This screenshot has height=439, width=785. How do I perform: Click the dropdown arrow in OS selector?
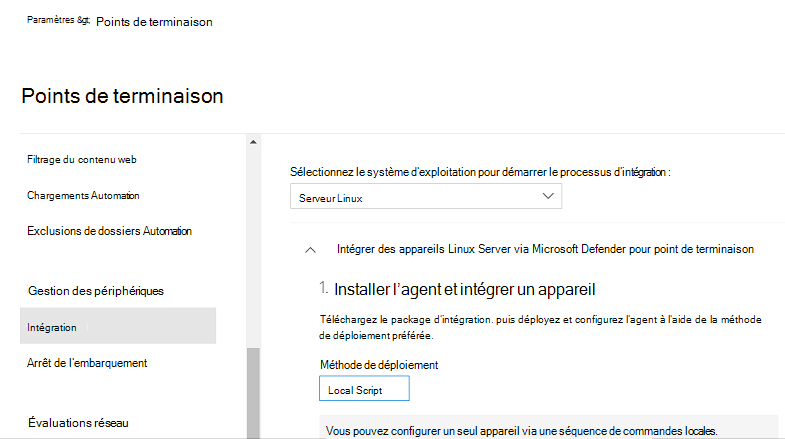548,196
